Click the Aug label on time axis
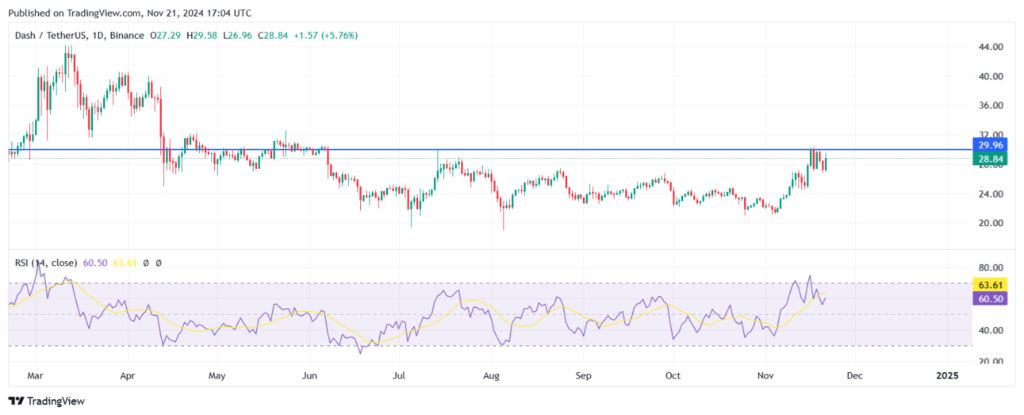 [491, 376]
